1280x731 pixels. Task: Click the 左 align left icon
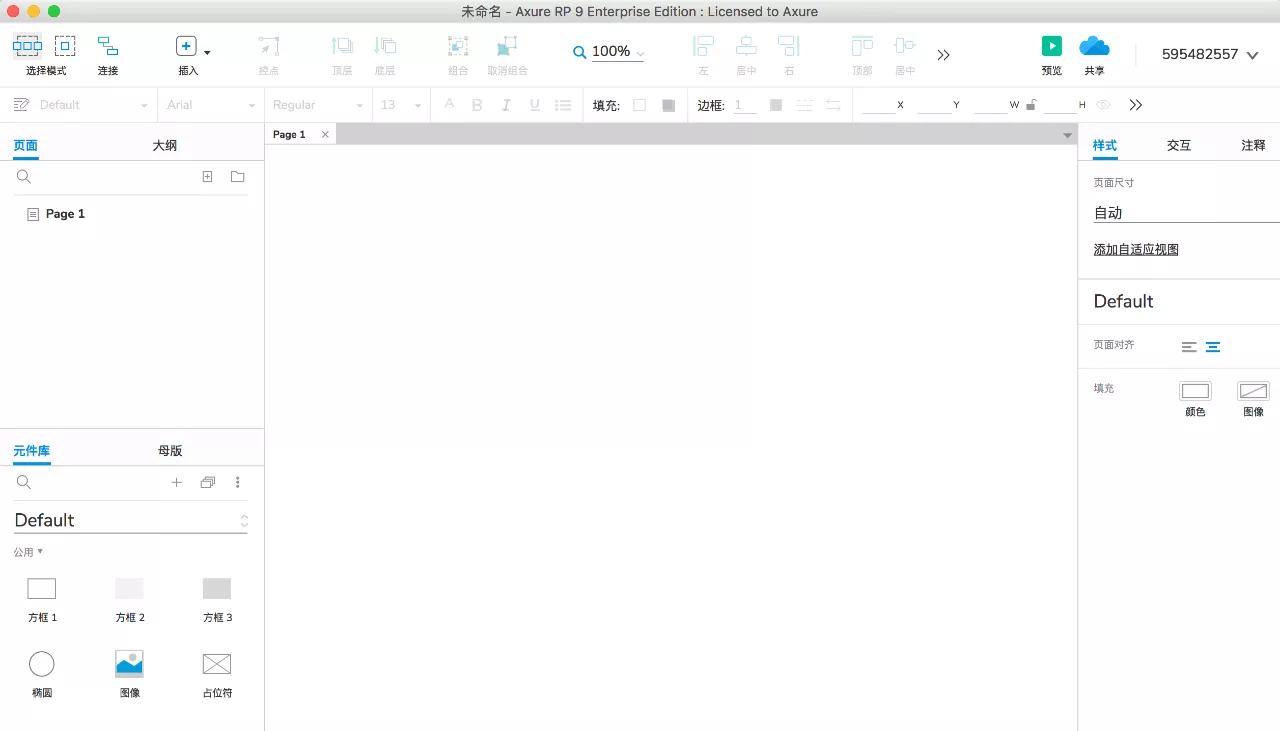coord(704,46)
